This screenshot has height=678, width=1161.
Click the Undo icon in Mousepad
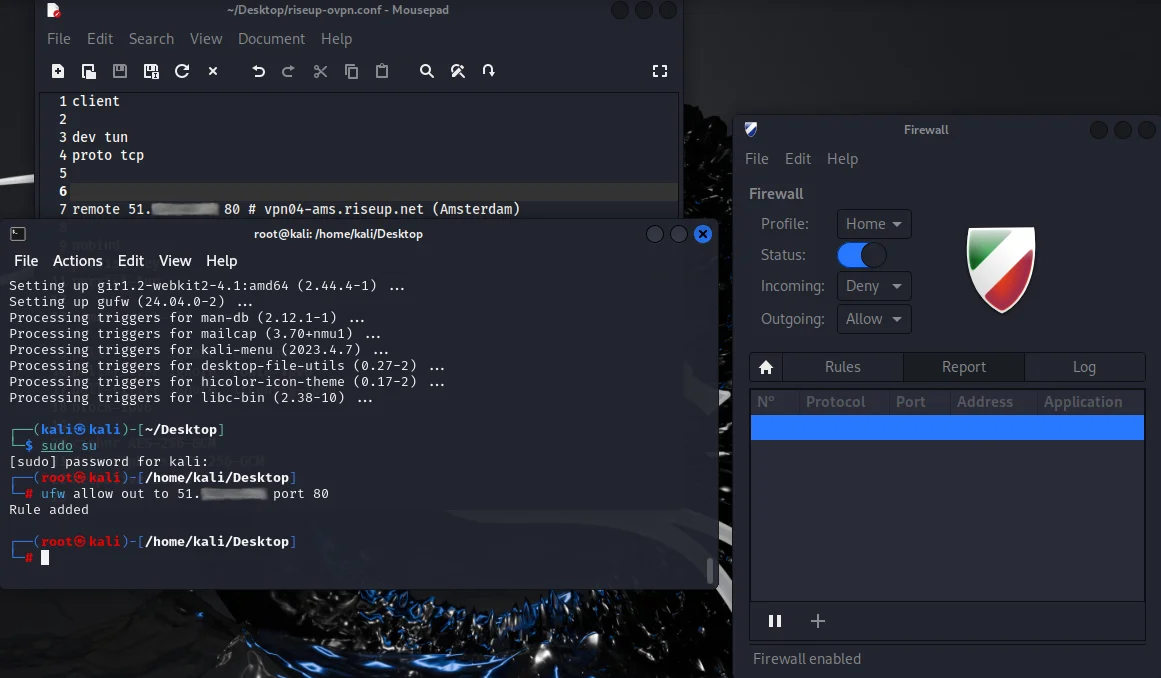coord(258,71)
